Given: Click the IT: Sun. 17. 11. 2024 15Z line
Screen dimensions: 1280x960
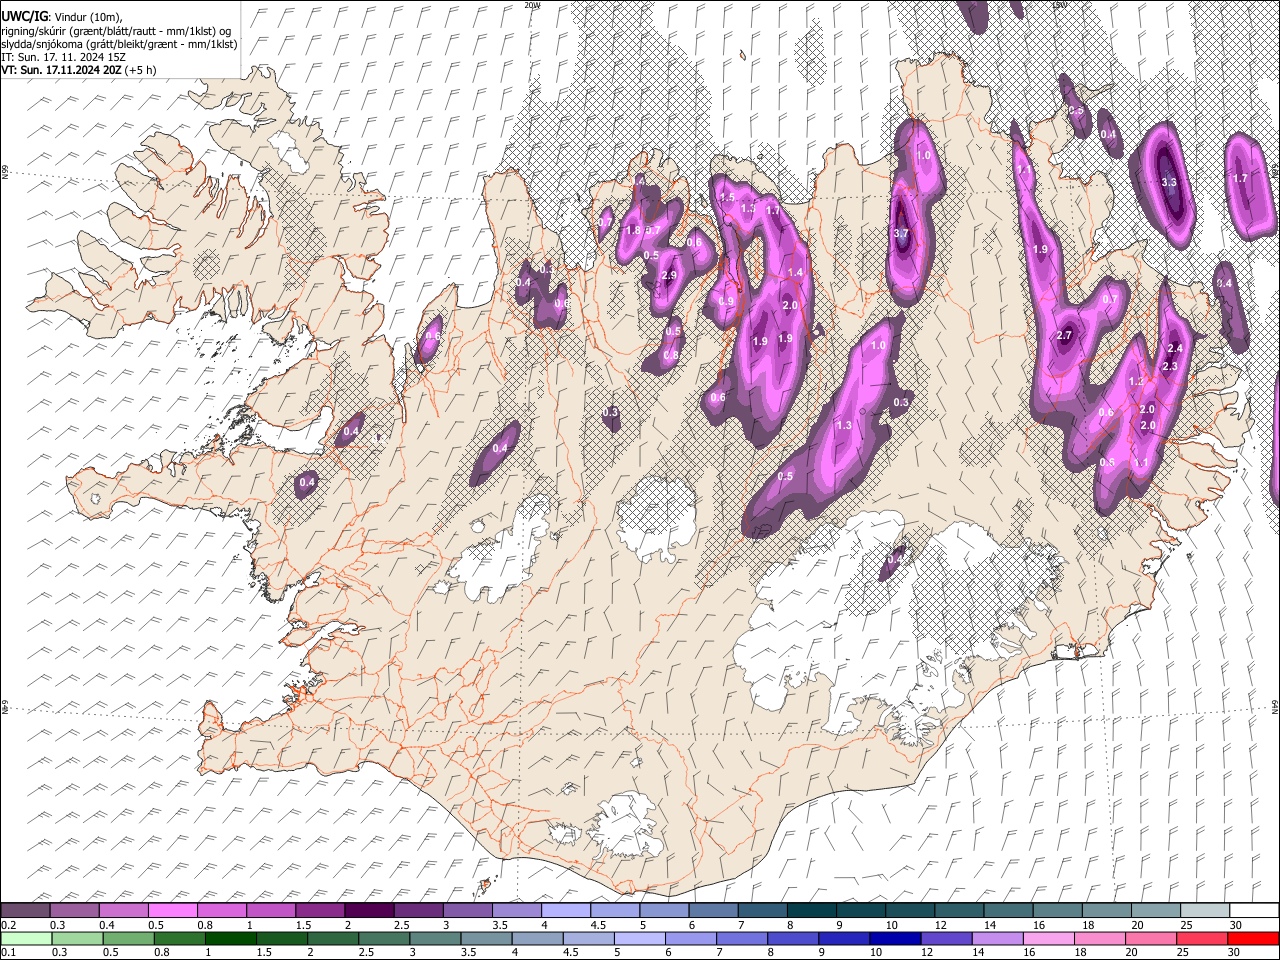Looking at the screenshot, I should tap(63, 57).
